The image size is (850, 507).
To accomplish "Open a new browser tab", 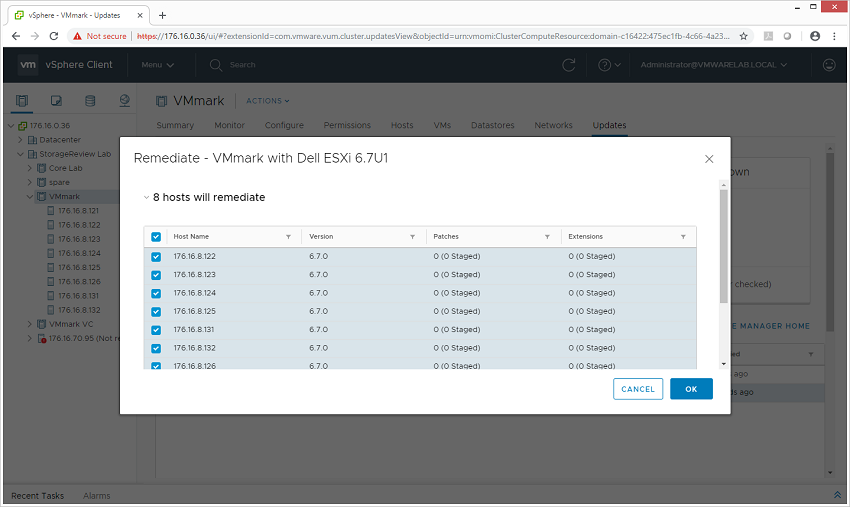I will [x=162, y=15].
